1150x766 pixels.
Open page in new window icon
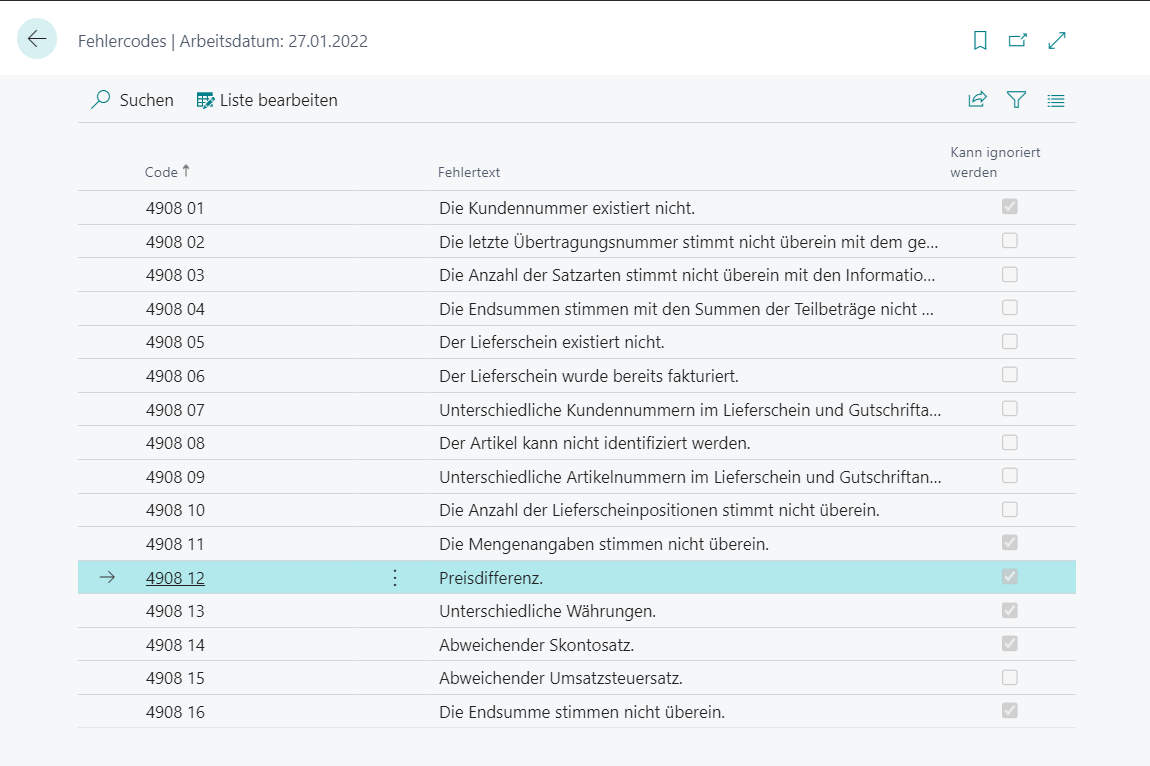tap(1018, 41)
